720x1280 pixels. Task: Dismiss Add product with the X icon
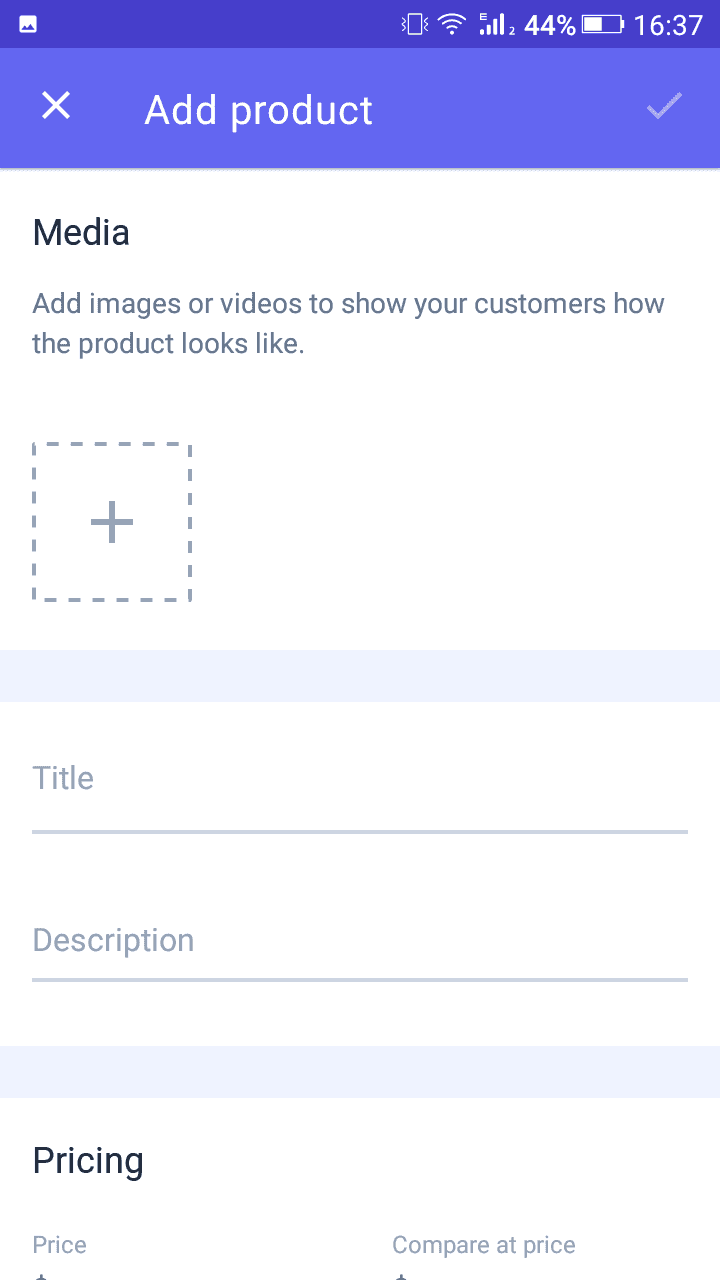coord(55,105)
